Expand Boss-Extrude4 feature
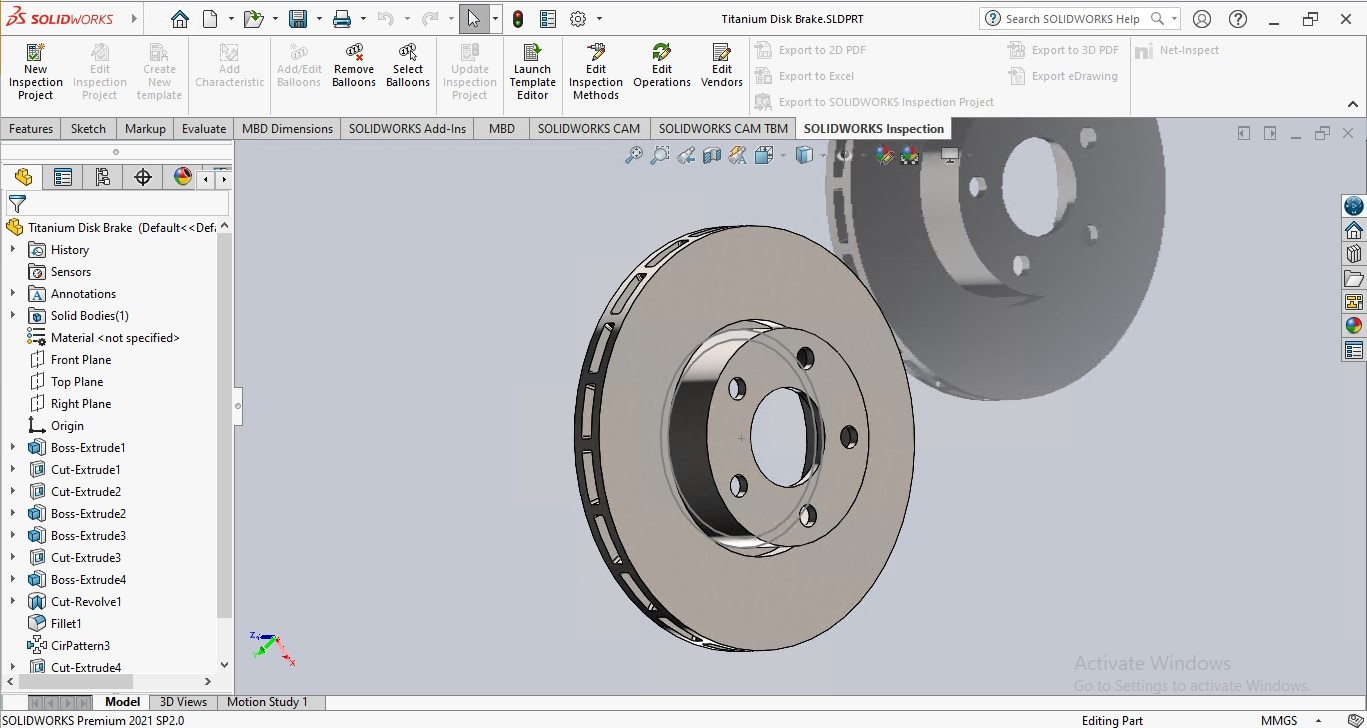Screen dimensions: 1367x728 (13, 580)
